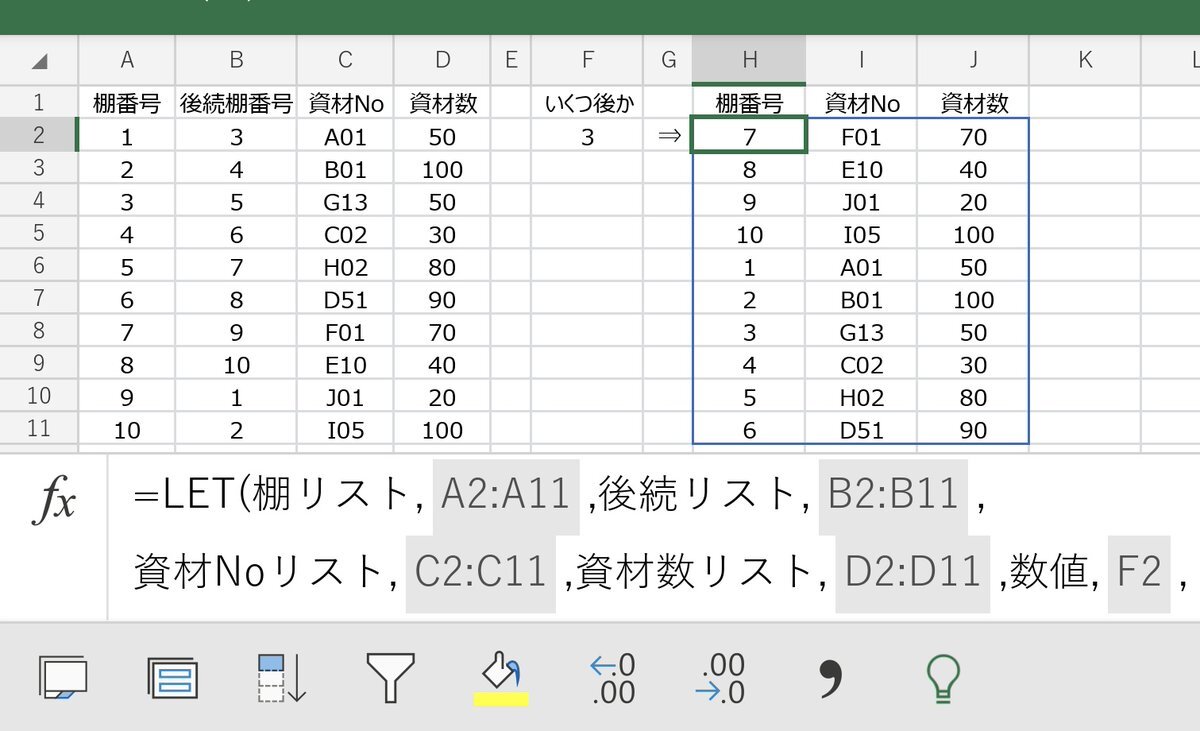Image resolution: width=1200 pixels, height=731 pixels.
Task: Click cell I8 'G13'
Action: pos(862,330)
